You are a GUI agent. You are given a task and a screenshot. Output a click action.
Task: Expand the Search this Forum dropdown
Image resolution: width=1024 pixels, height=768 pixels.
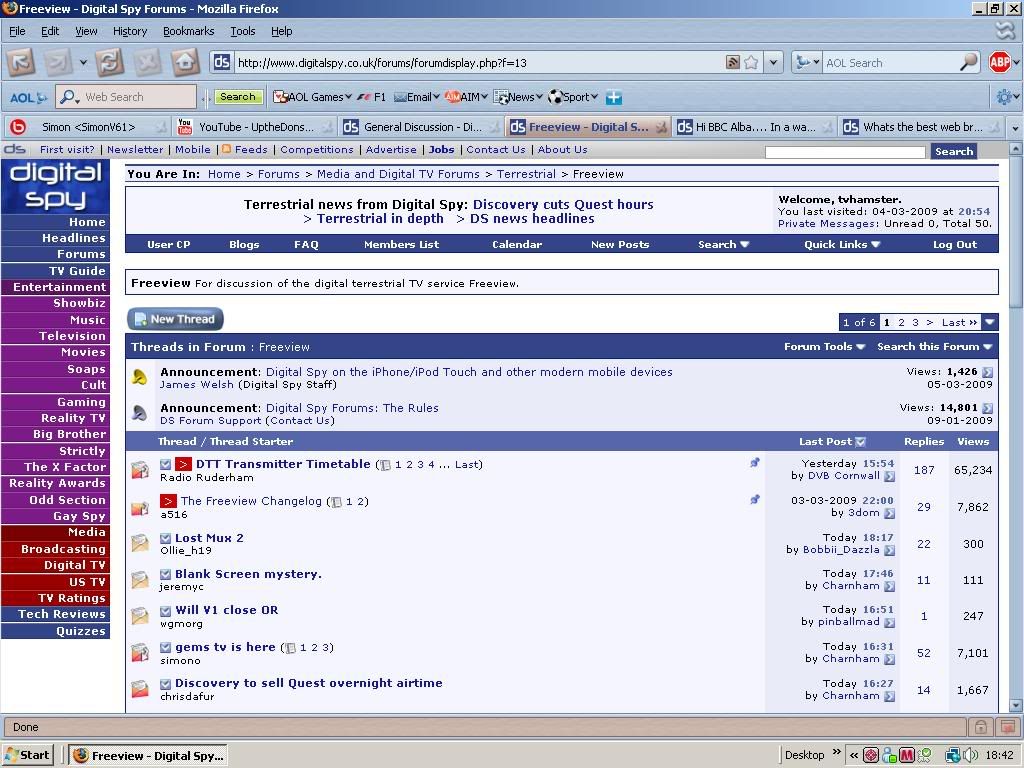click(x=934, y=347)
